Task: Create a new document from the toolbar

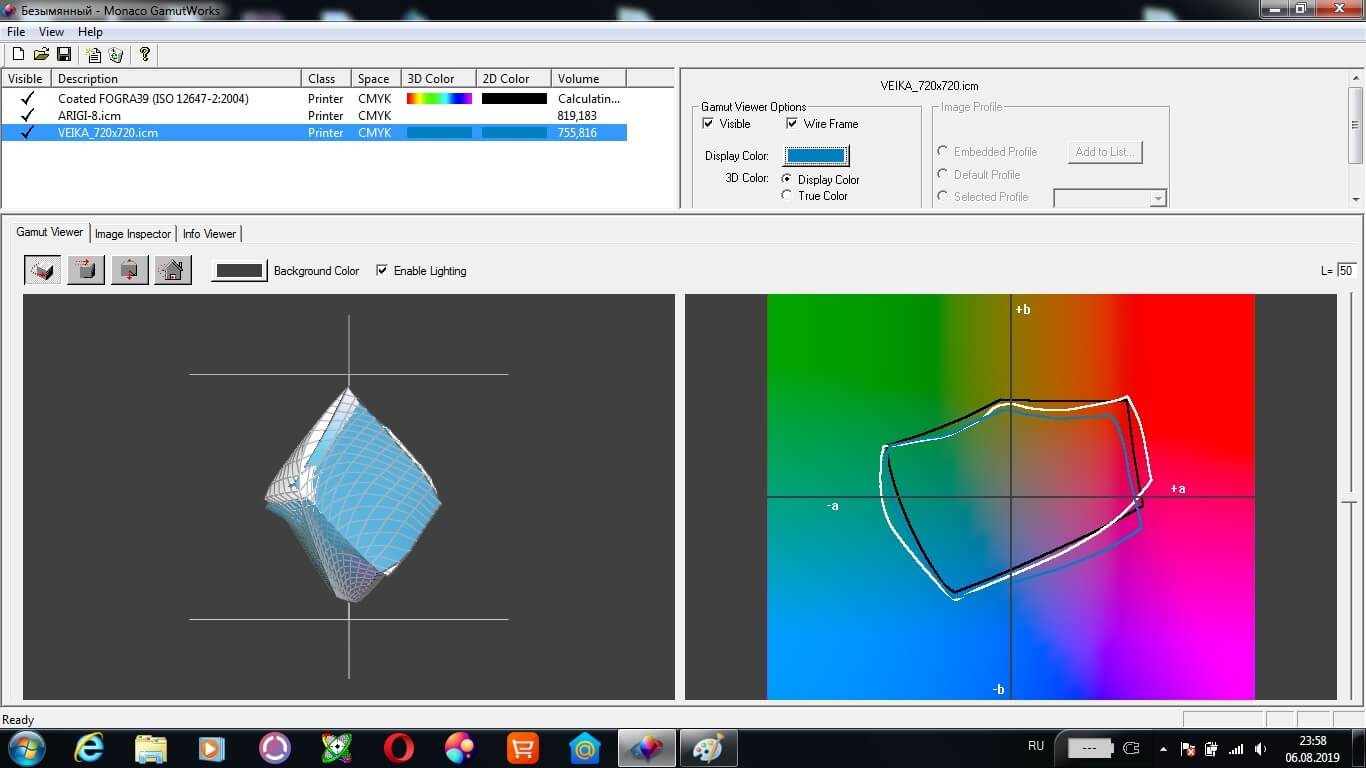Action: click(18, 54)
